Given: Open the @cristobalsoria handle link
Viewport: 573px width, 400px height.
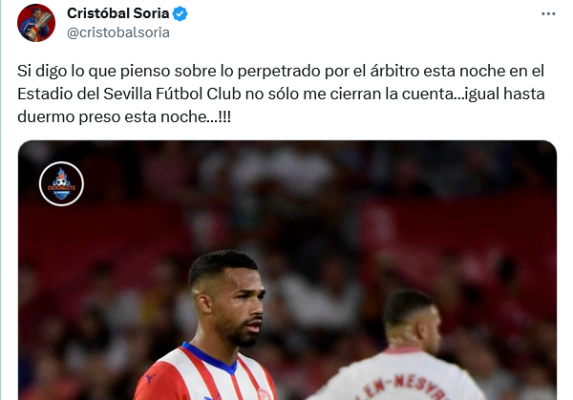Looking at the screenshot, I should pyautogui.click(x=118, y=33).
